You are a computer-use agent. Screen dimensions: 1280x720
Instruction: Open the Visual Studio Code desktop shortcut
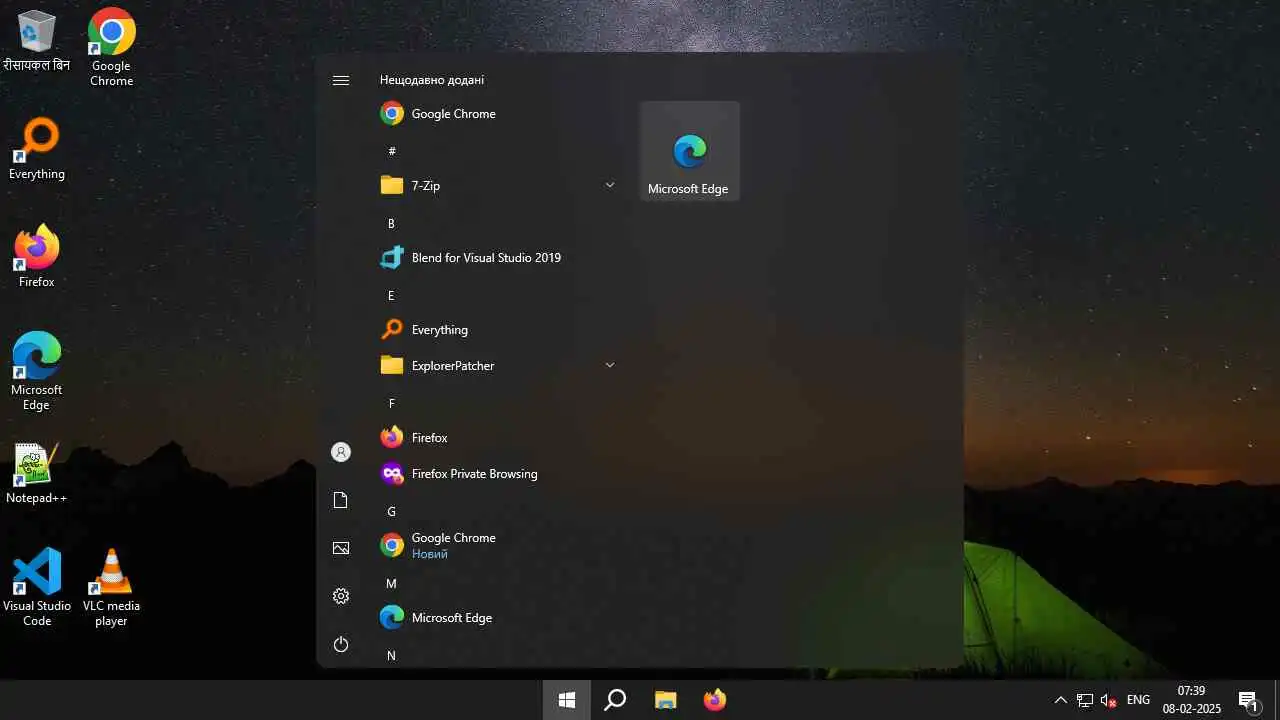[36, 587]
